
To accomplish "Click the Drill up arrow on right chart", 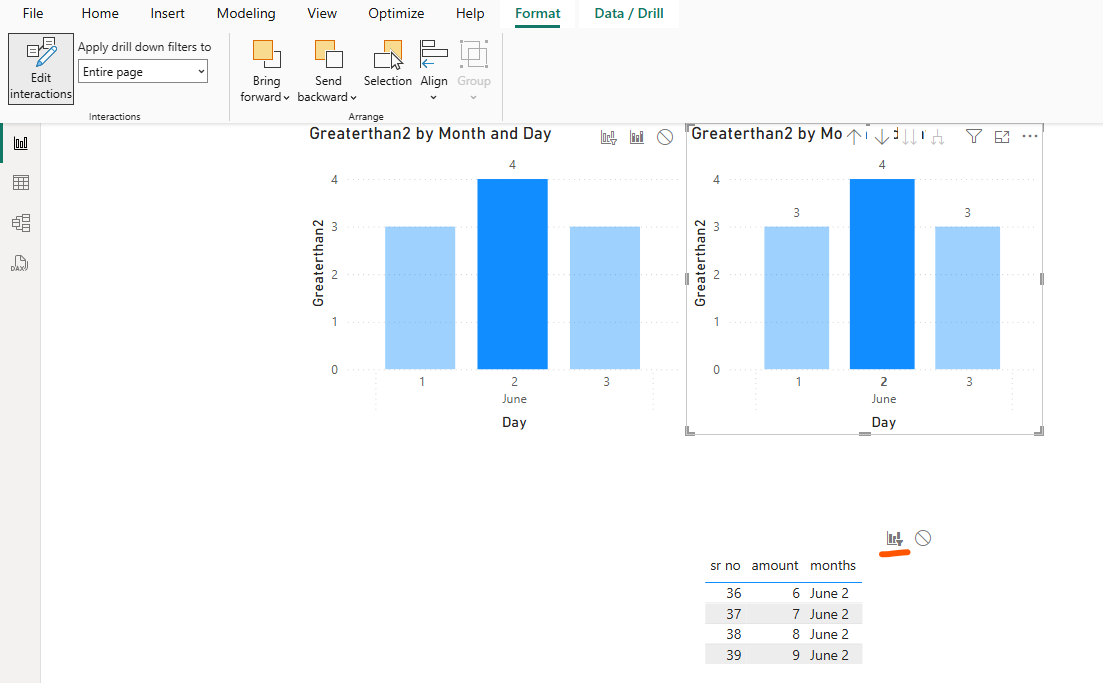I will pyautogui.click(x=854, y=136).
